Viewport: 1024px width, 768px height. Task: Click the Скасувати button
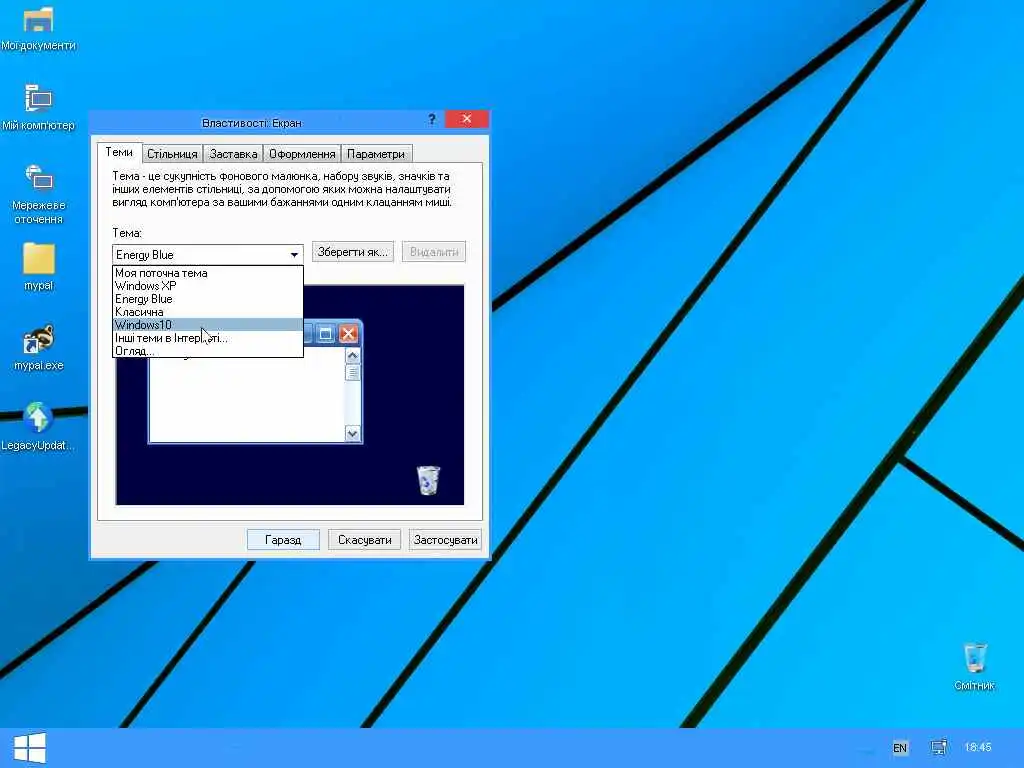pyautogui.click(x=364, y=540)
